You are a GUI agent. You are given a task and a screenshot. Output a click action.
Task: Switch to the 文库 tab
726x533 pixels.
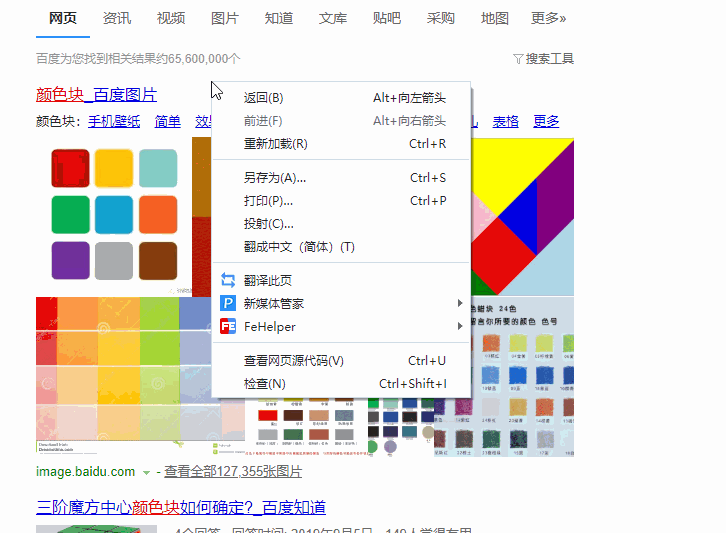pos(332,19)
